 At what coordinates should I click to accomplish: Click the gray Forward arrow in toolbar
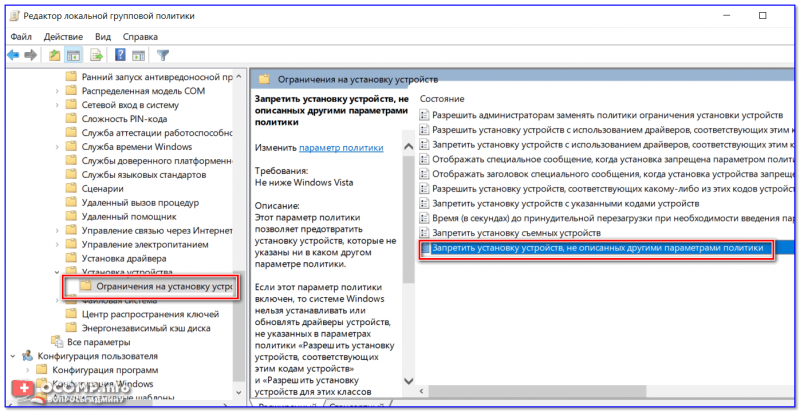point(31,55)
